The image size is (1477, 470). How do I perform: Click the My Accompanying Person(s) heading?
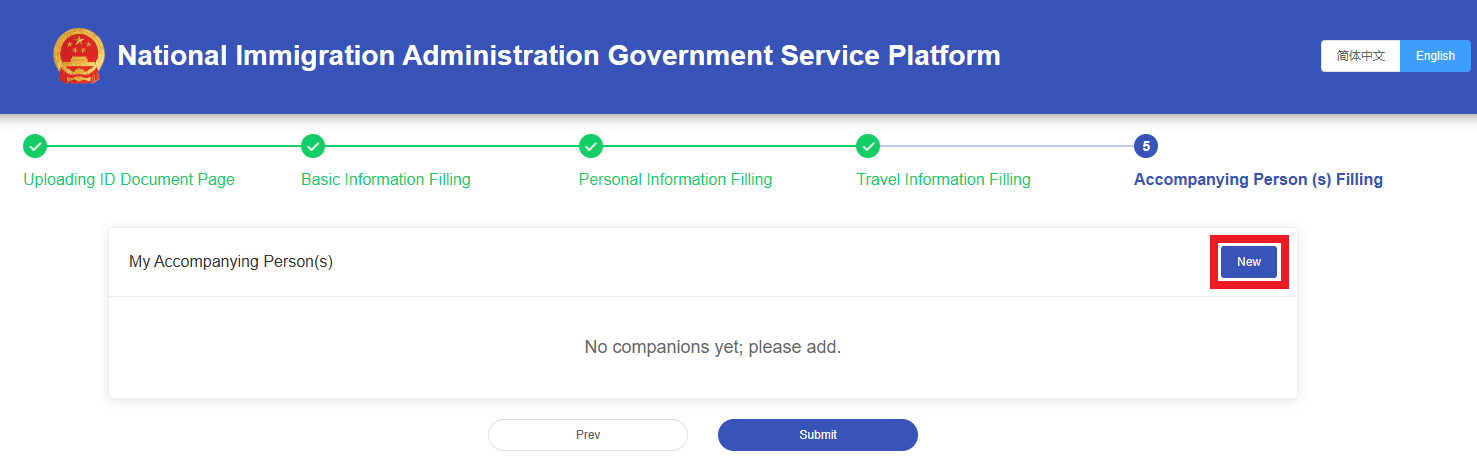click(231, 262)
